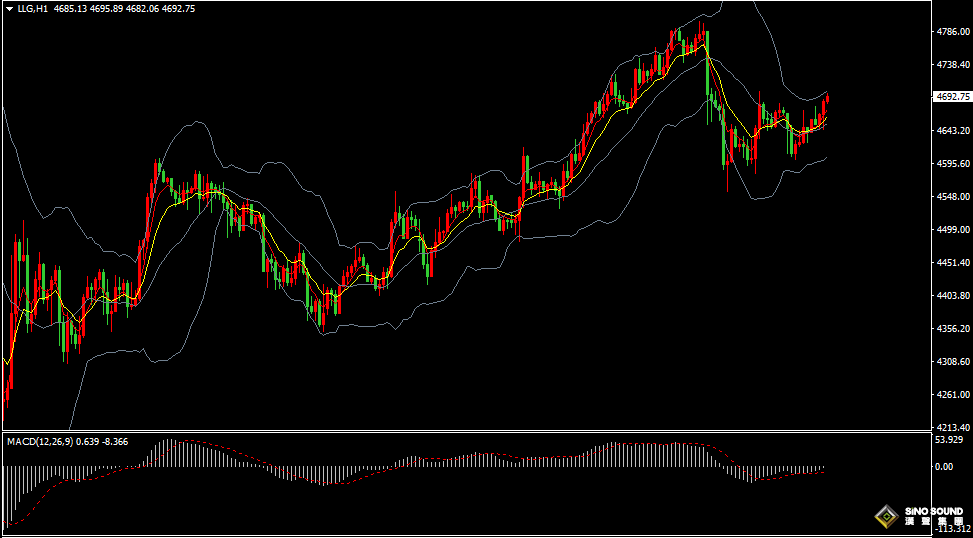
Task: Click the 4643.20 price axis label
Action: (952, 130)
